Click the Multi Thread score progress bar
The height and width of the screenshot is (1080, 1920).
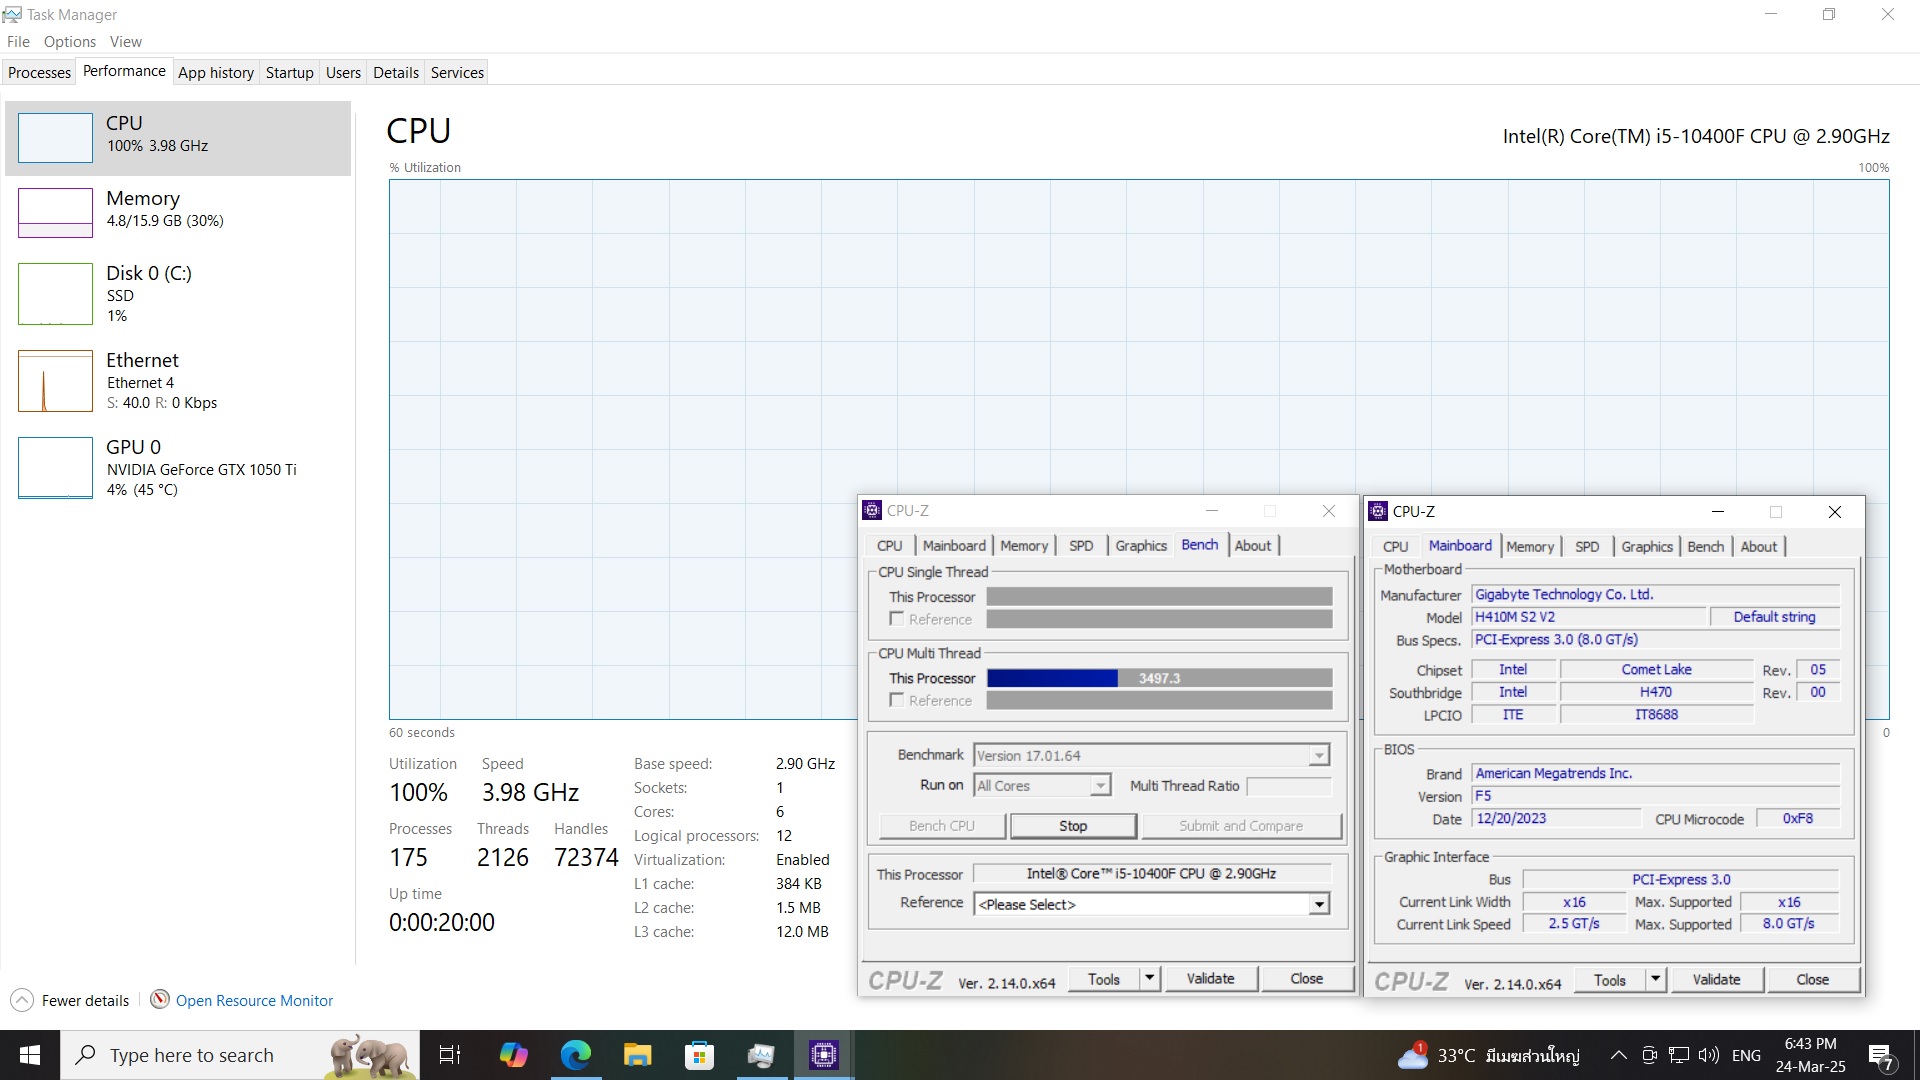point(1158,678)
